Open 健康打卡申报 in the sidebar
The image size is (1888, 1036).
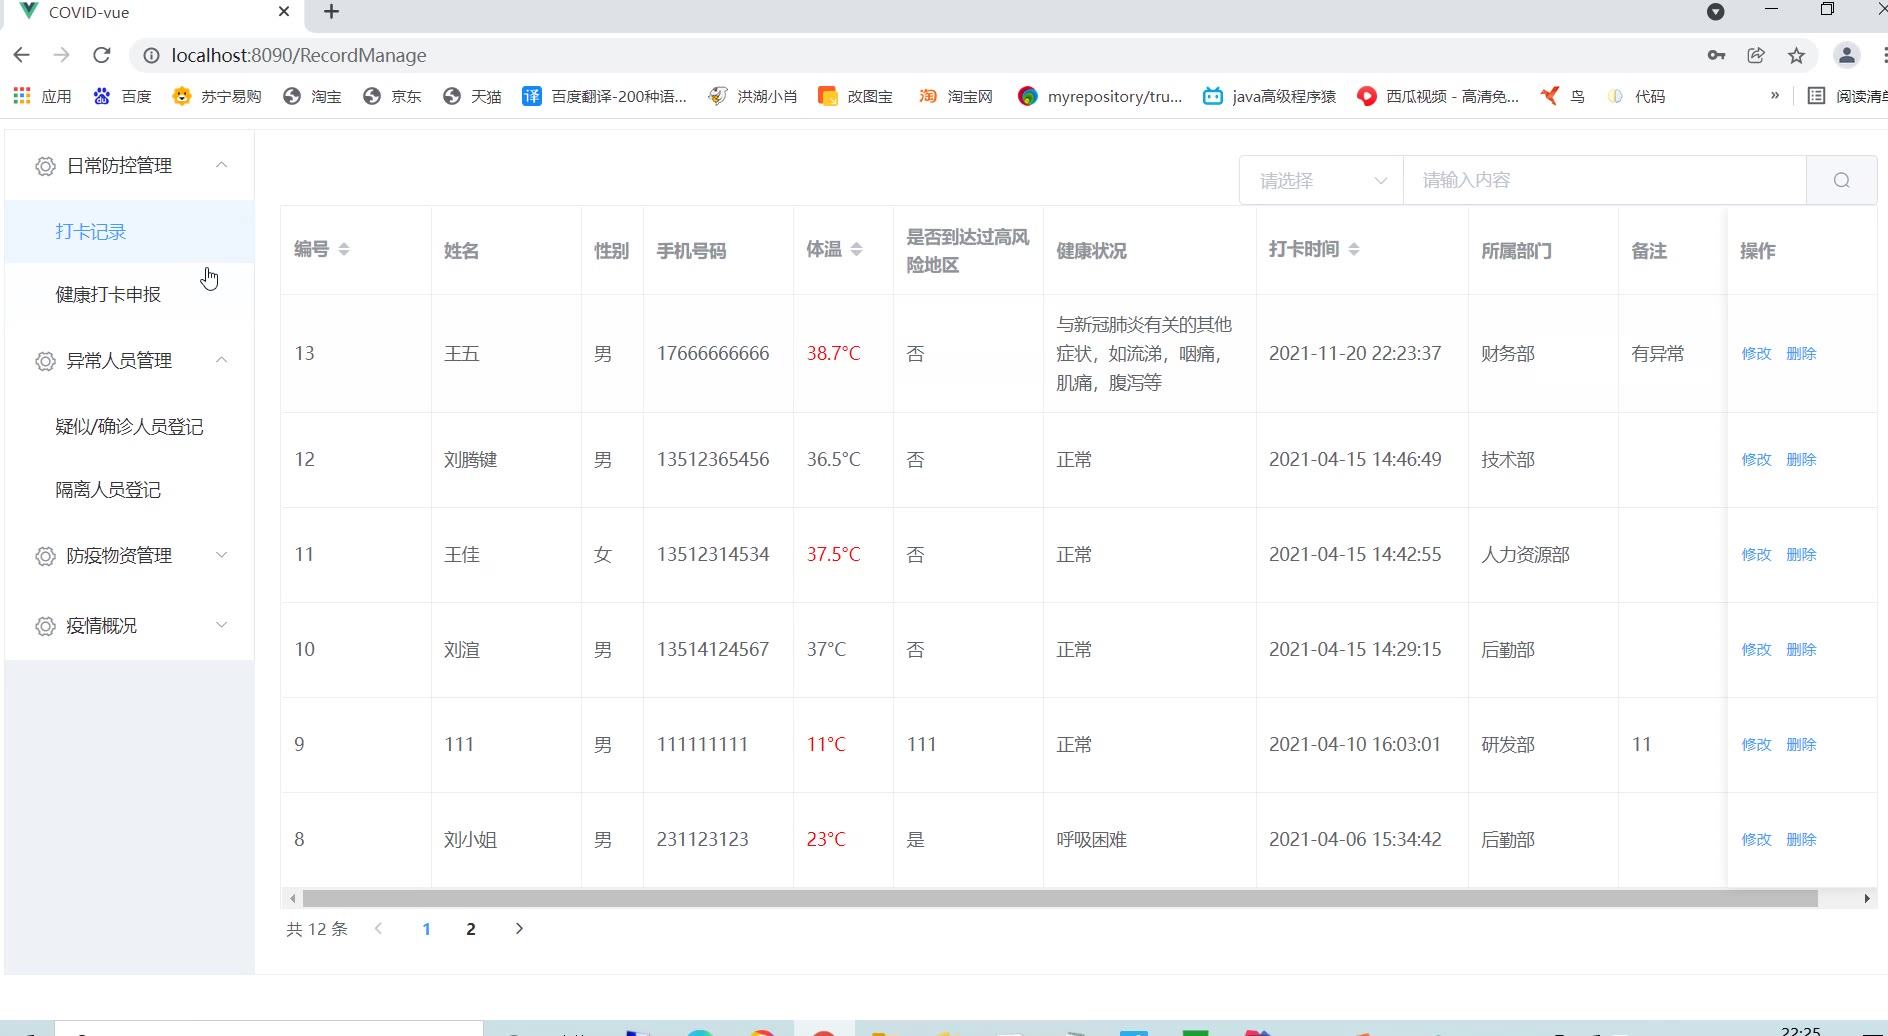point(108,294)
